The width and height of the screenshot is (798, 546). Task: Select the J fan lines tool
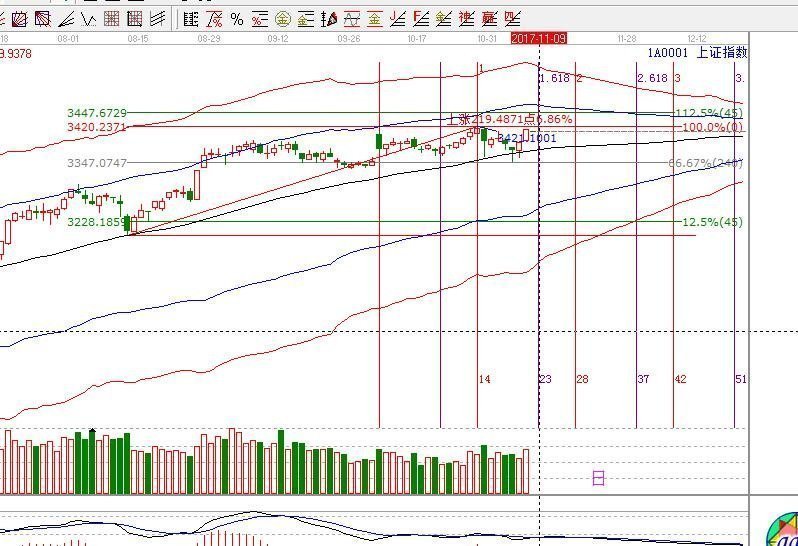pos(397,20)
